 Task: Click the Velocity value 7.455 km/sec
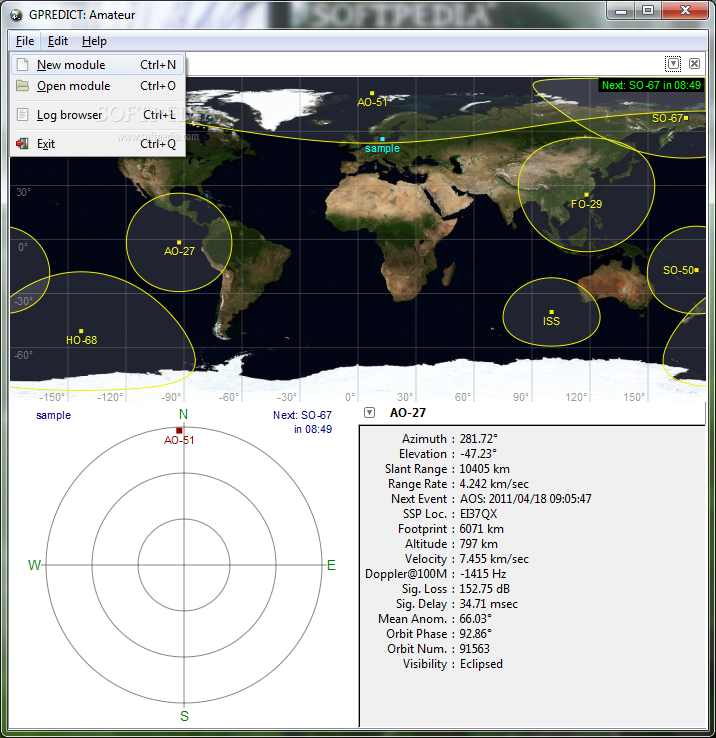[494, 559]
